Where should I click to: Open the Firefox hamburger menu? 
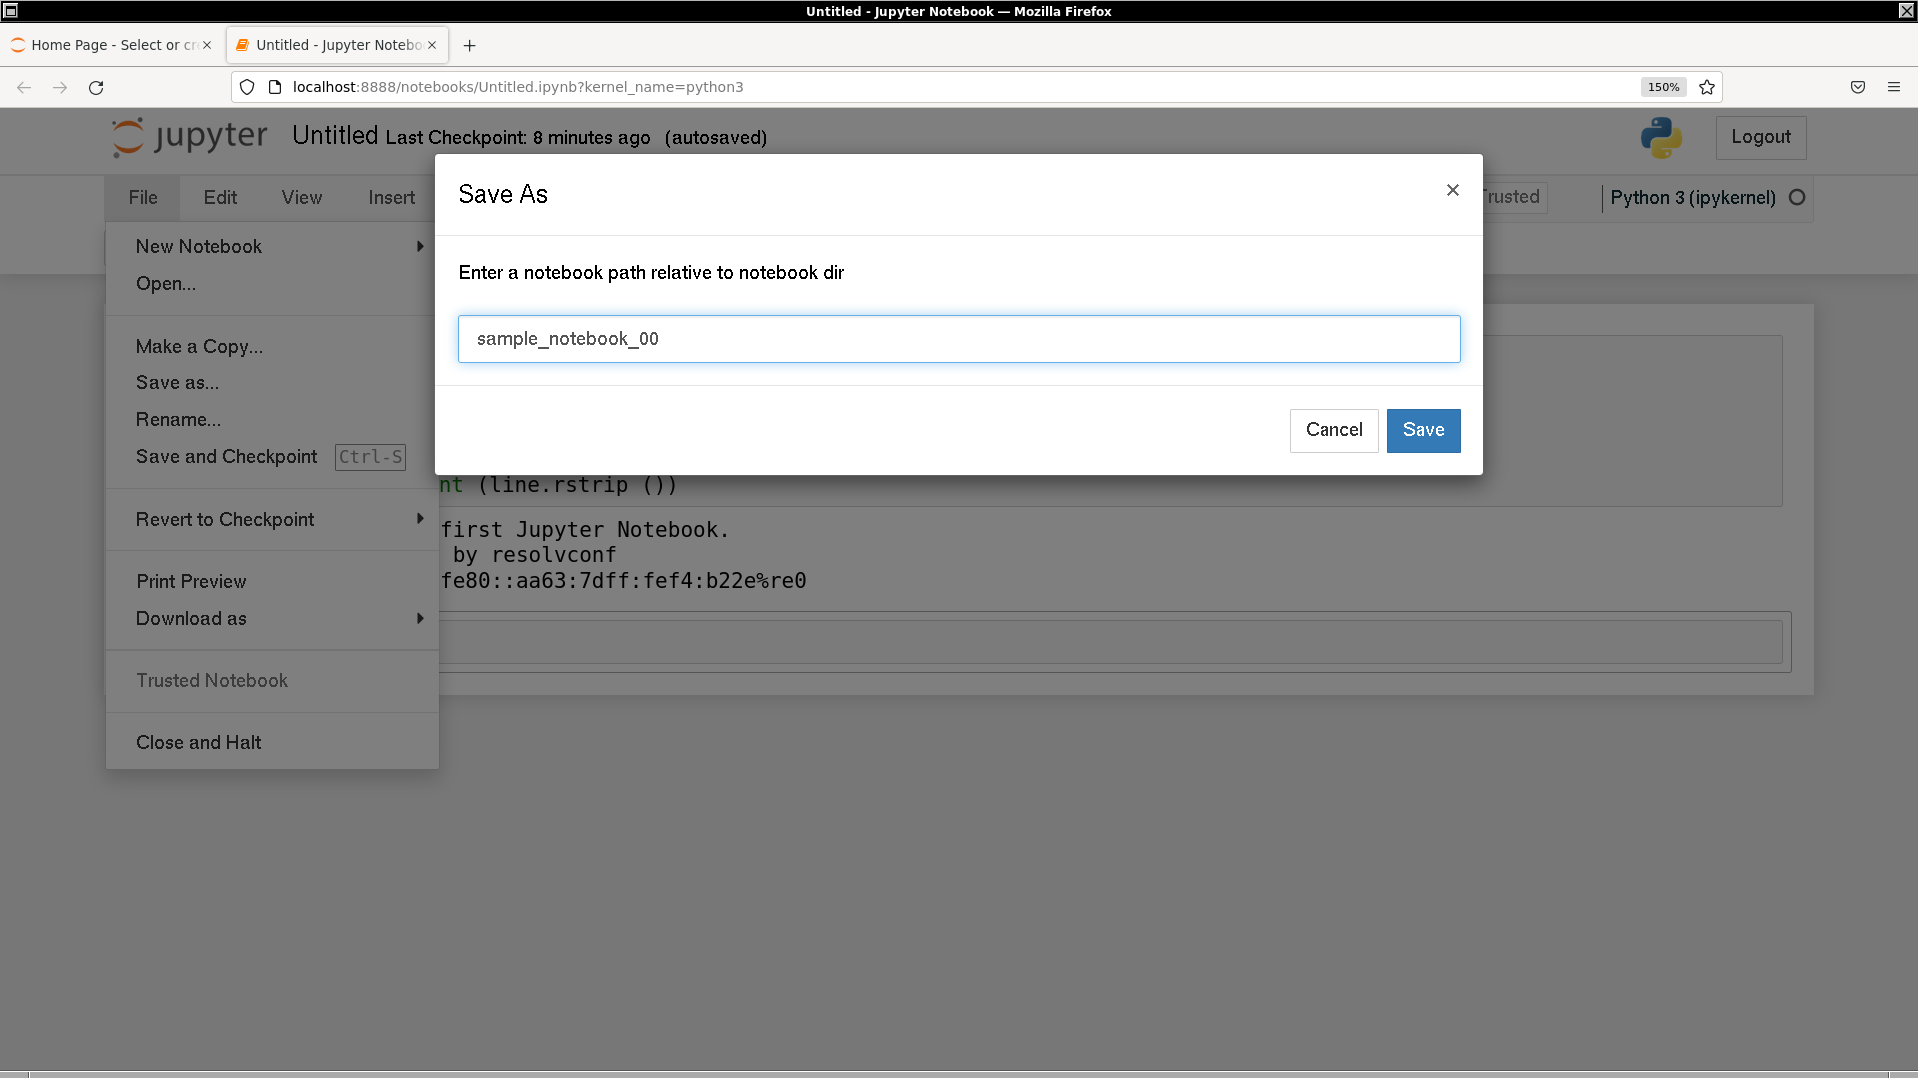[x=1893, y=87]
